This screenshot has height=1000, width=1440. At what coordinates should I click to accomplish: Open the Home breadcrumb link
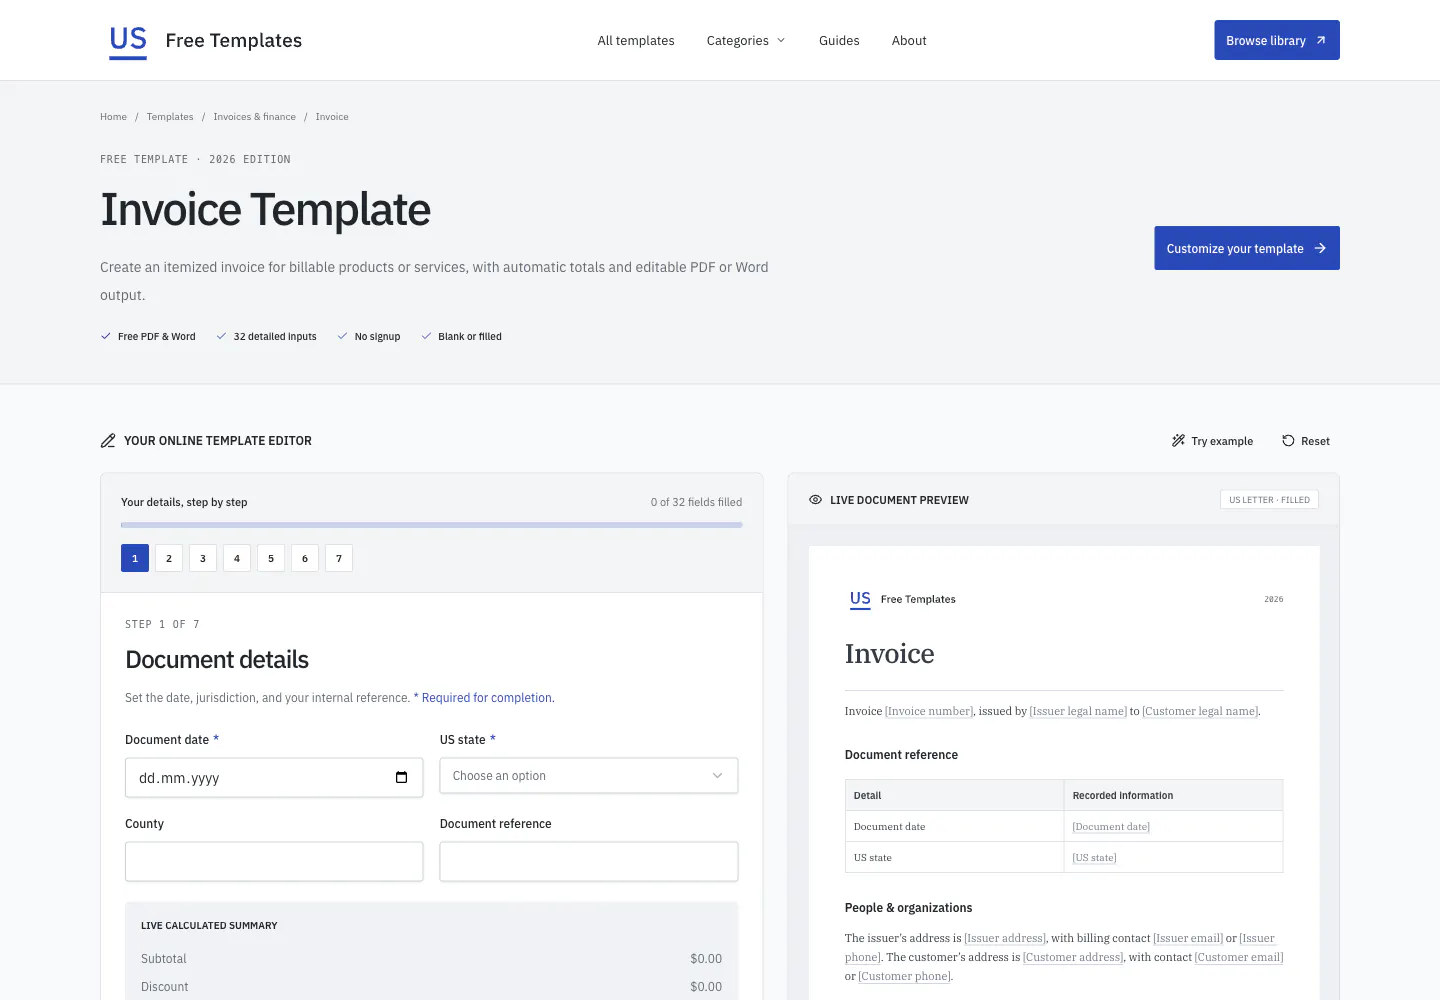113,117
